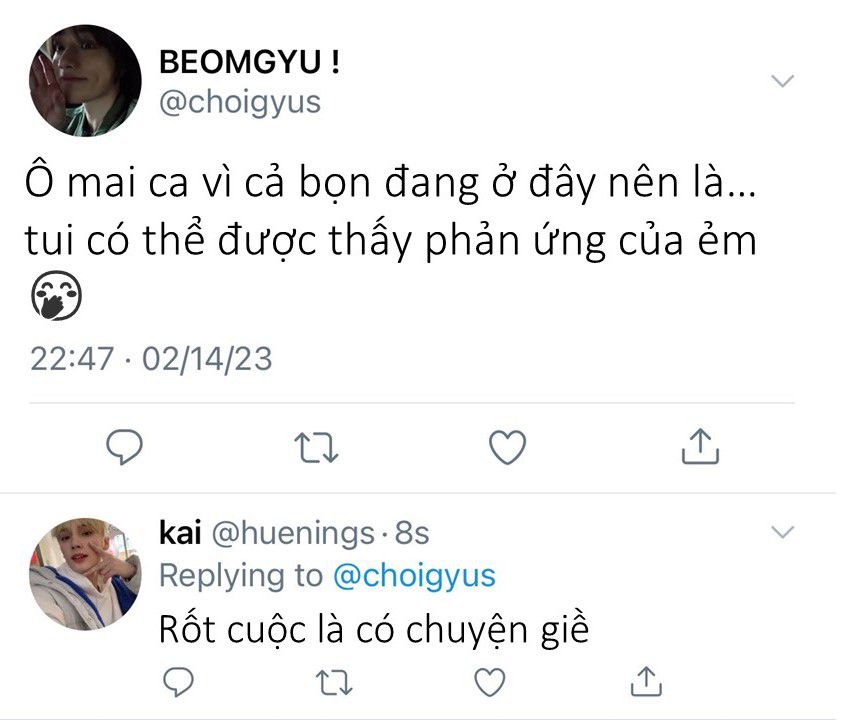Open the chevron menu on BEOMGYU's tweet
Viewport: 860px width, 720px height.
[781, 81]
